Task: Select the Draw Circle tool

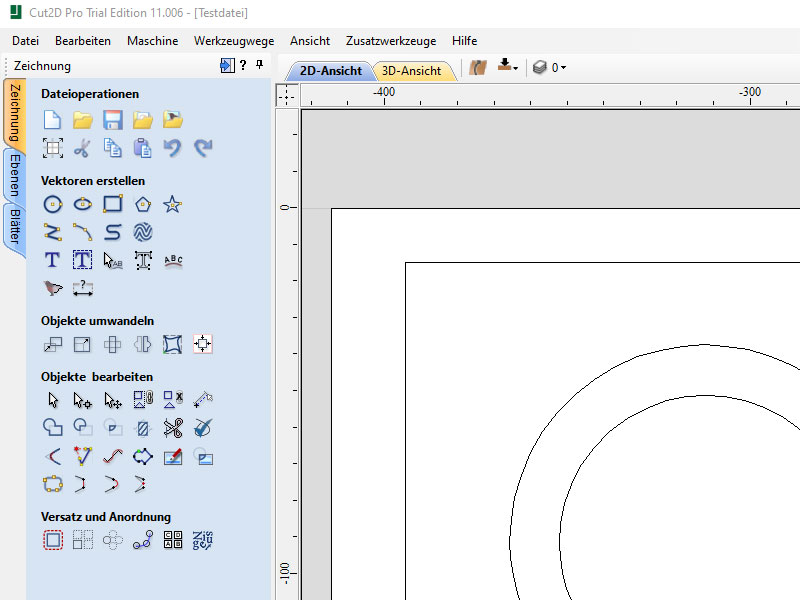Action: [x=53, y=205]
